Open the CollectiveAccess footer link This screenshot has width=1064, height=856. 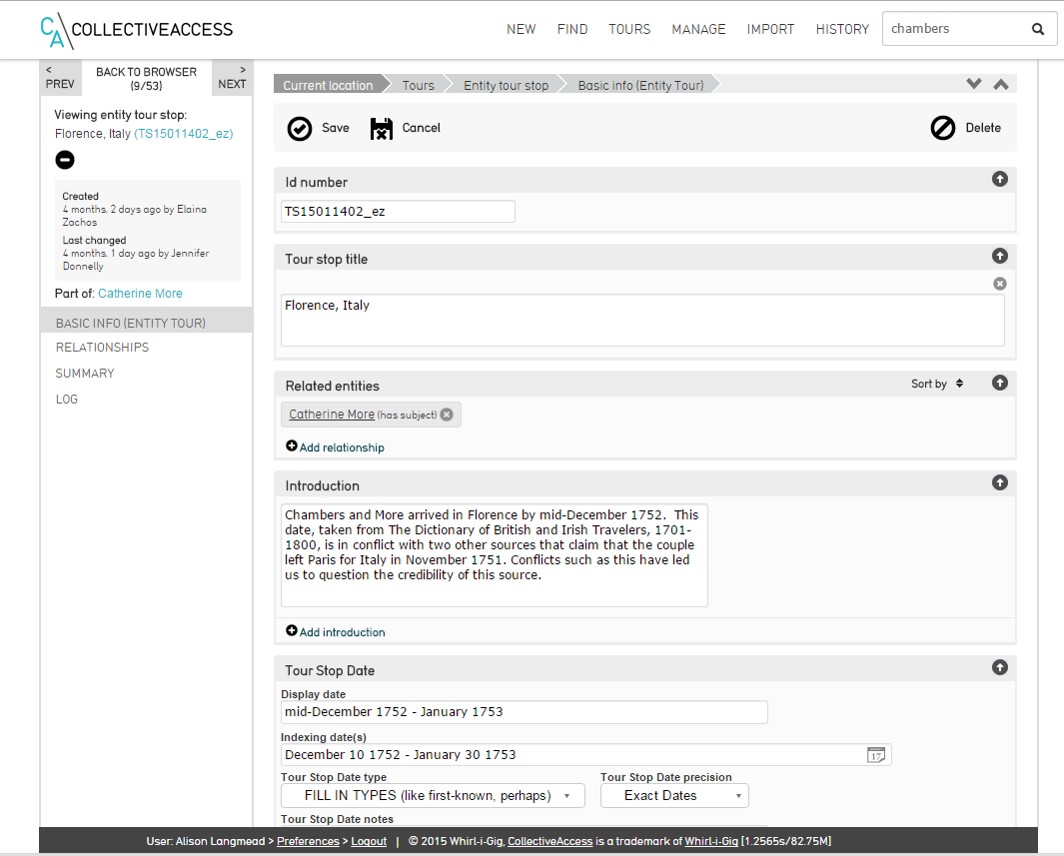click(x=550, y=841)
